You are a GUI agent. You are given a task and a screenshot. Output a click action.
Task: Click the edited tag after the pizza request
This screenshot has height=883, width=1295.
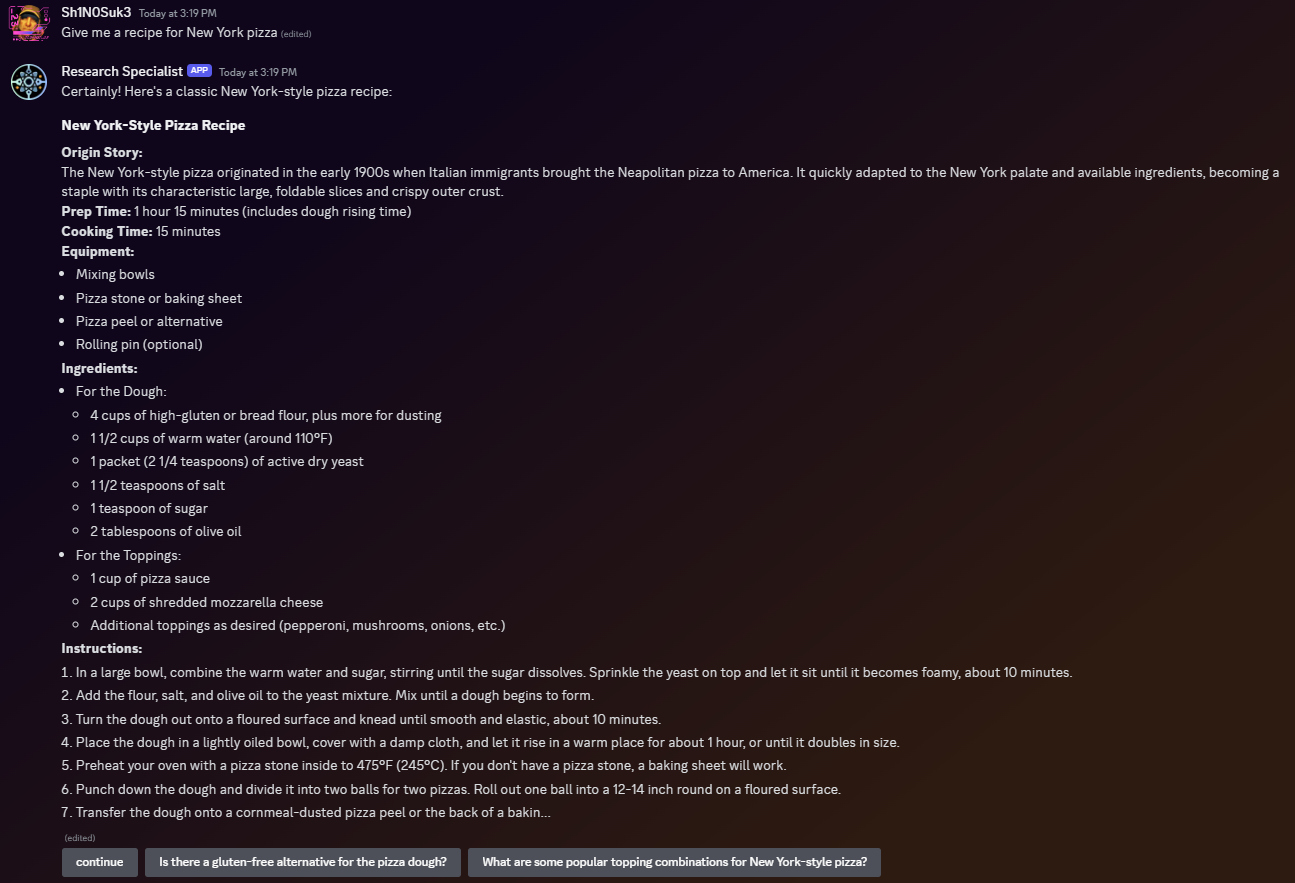point(296,34)
